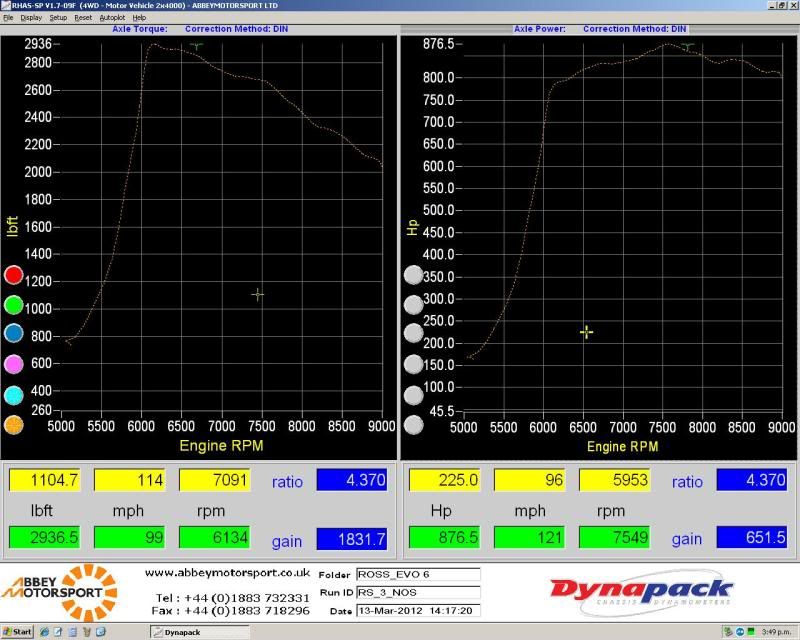Image resolution: width=800 pixels, height=640 pixels.
Task: Open the Help menu
Action: pyautogui.click(x=139, y=17)
